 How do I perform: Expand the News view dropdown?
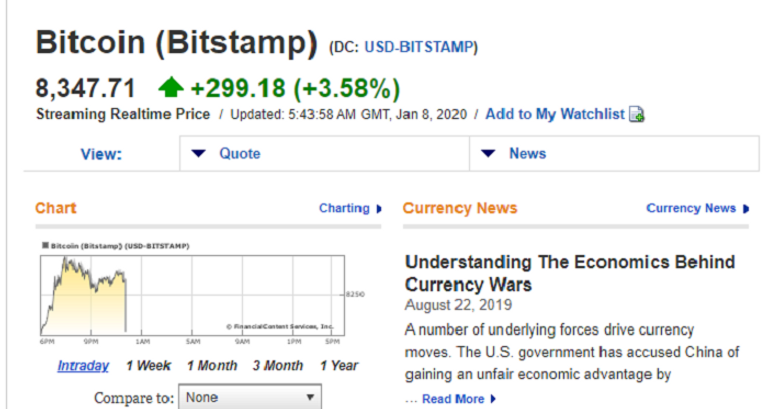[488, 154]
